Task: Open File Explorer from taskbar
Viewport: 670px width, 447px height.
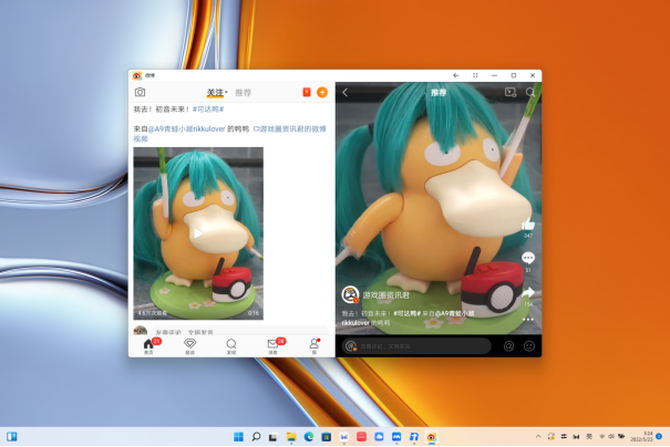Action: pos(291,437)
